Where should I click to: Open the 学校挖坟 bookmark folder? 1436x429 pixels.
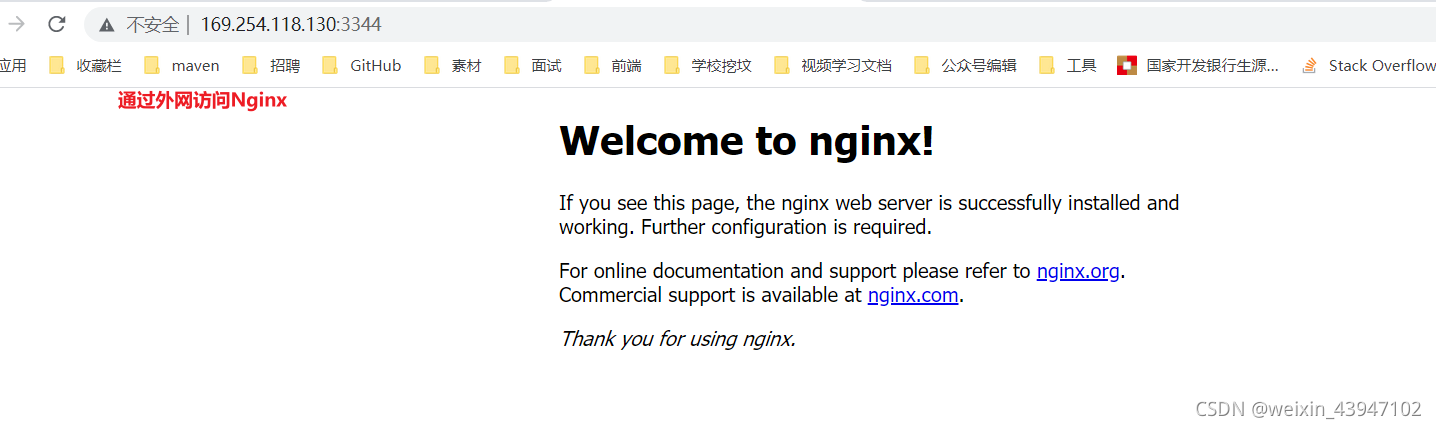pos(708,66)
